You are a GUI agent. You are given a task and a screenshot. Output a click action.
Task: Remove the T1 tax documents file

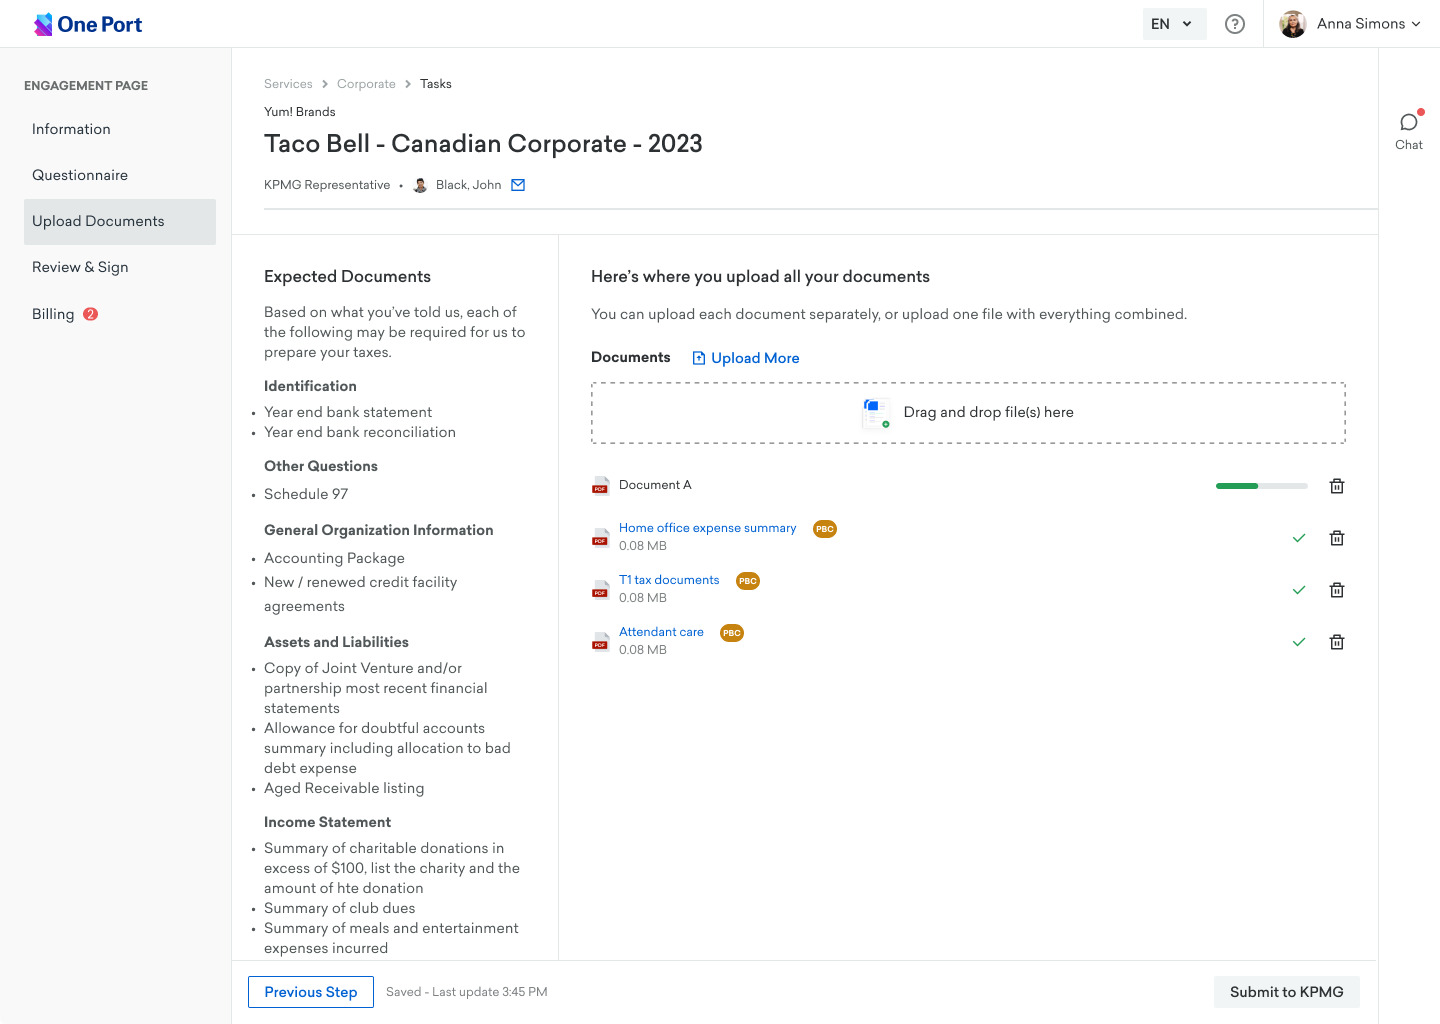[x=1337, y=590]
